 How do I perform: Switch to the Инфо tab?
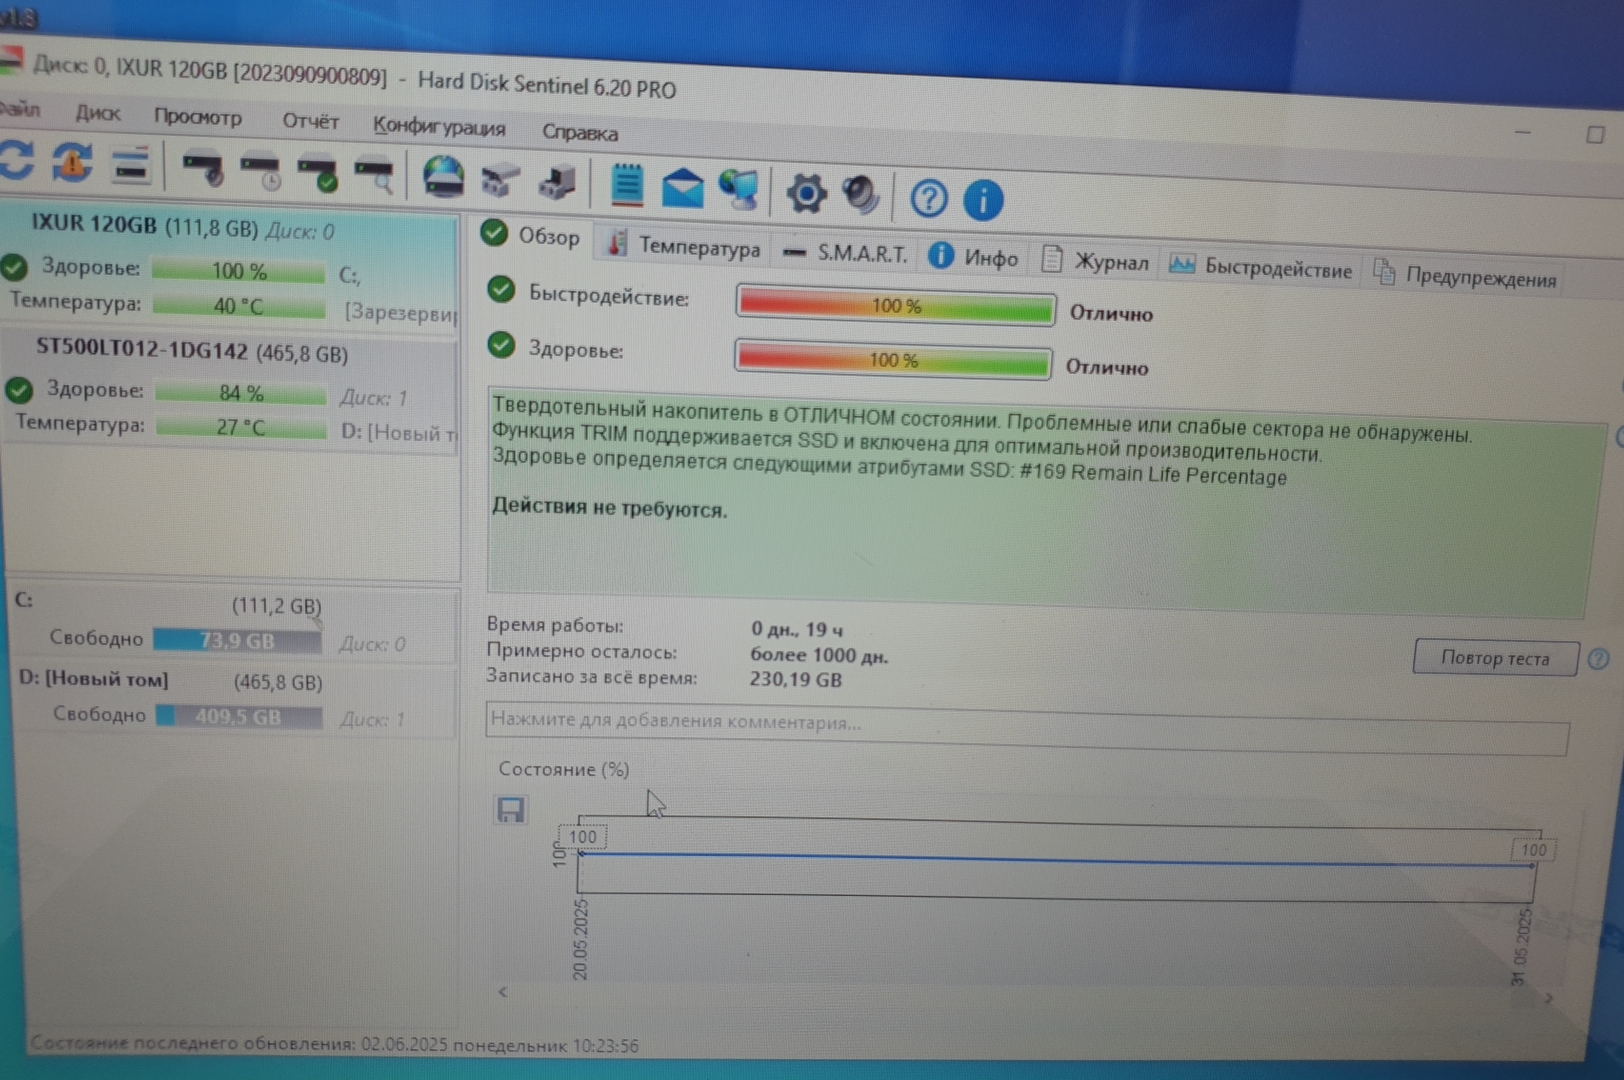[974, 258]
